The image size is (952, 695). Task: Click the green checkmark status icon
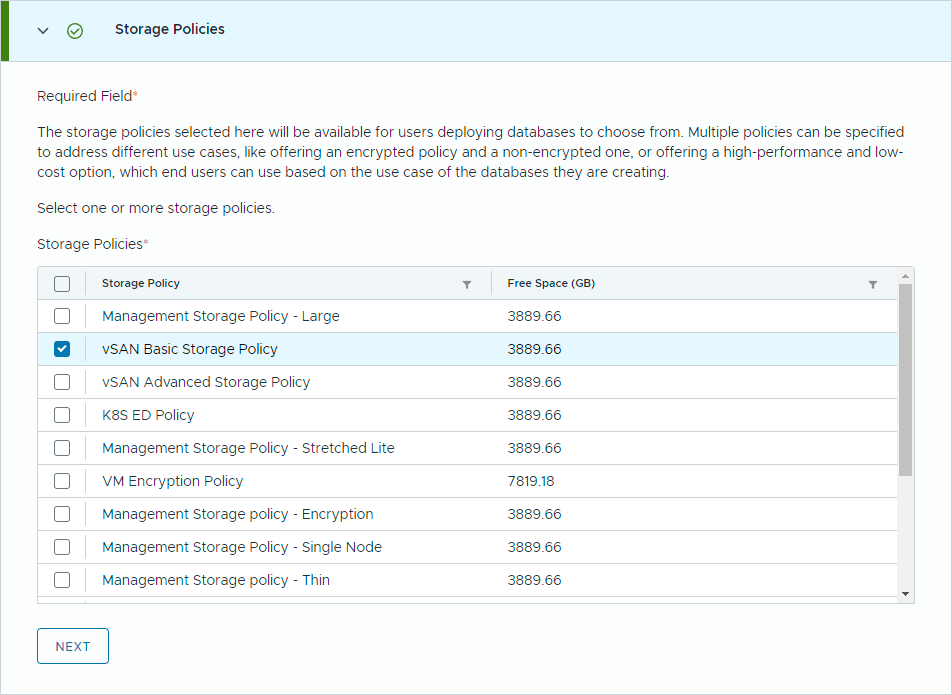pos(75,30)
